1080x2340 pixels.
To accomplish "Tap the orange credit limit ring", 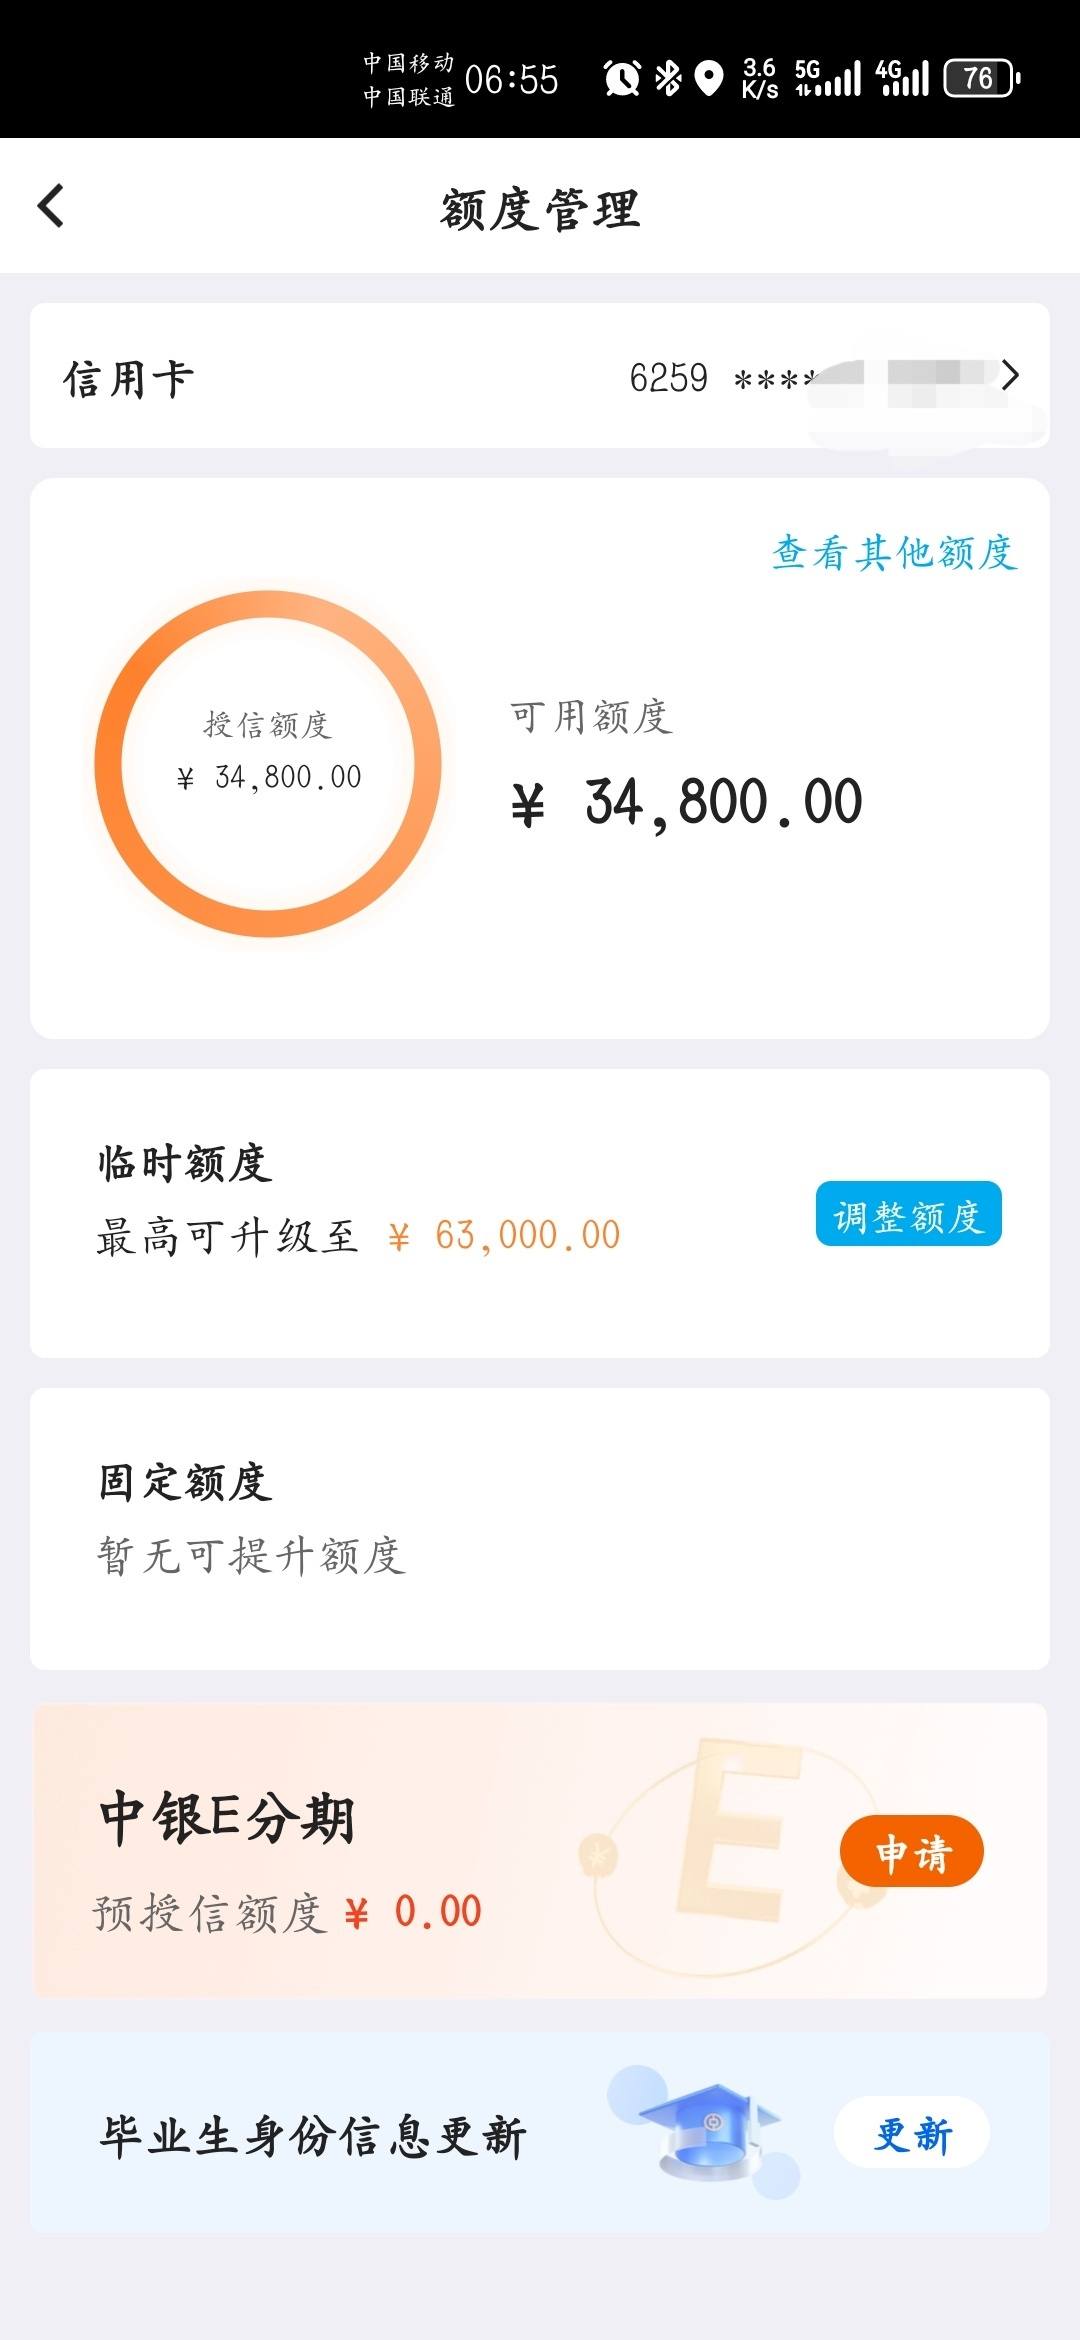I will pos(268,764).
